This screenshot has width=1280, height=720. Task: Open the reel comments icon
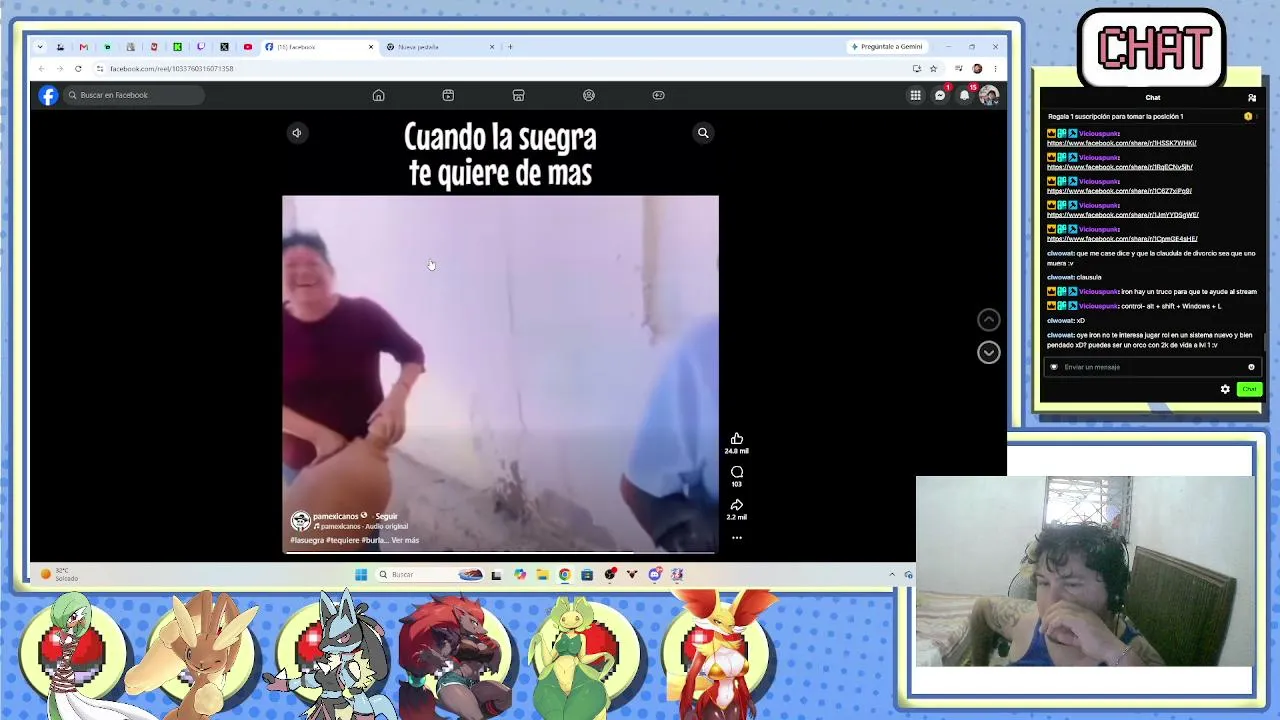737,472
